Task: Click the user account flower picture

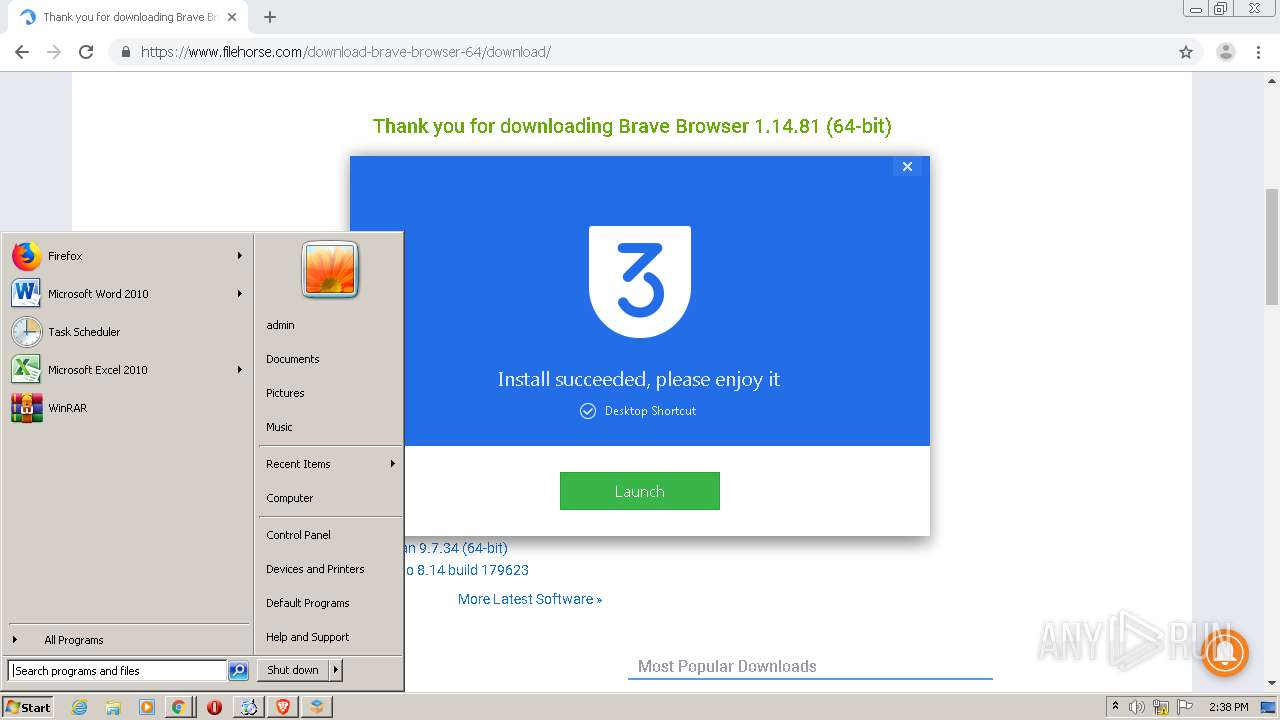Action: (330, 270)
